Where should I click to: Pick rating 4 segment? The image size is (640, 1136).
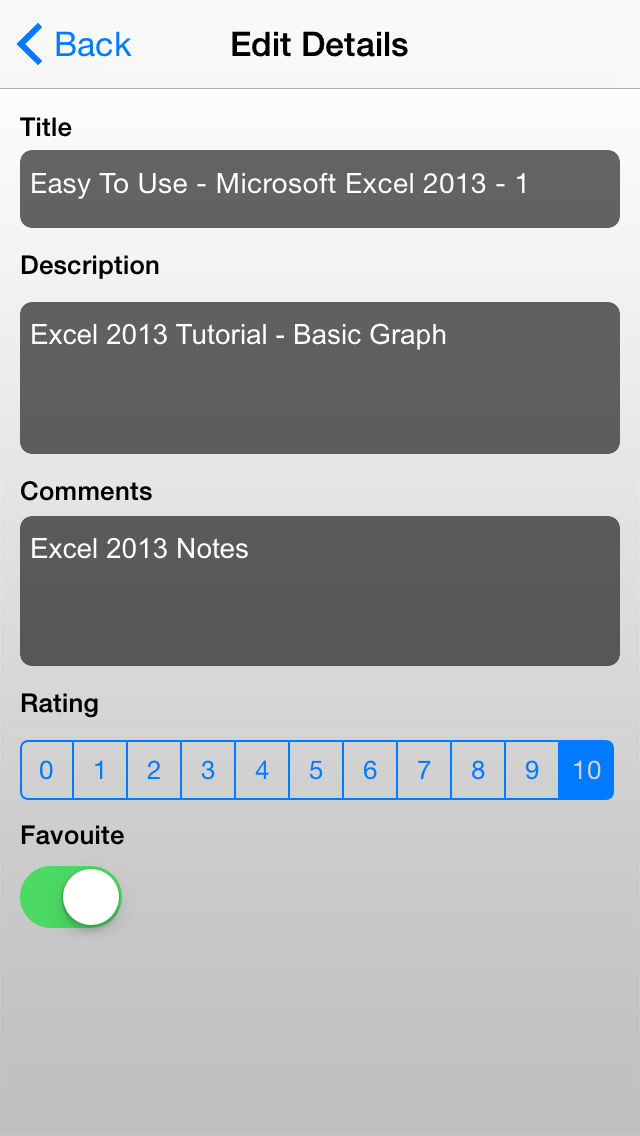[262, 770]
